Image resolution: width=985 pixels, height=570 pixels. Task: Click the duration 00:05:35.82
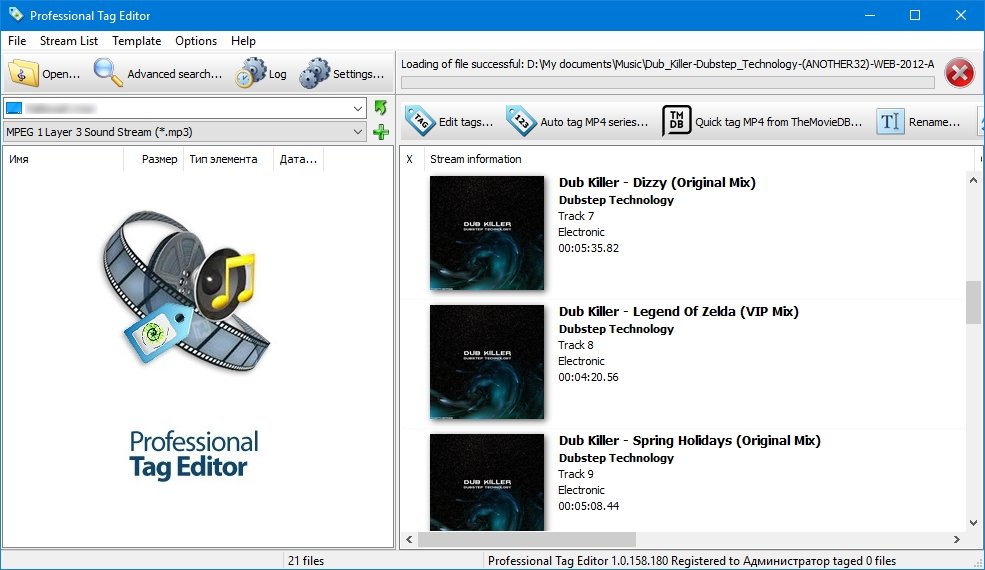point(589,248)
